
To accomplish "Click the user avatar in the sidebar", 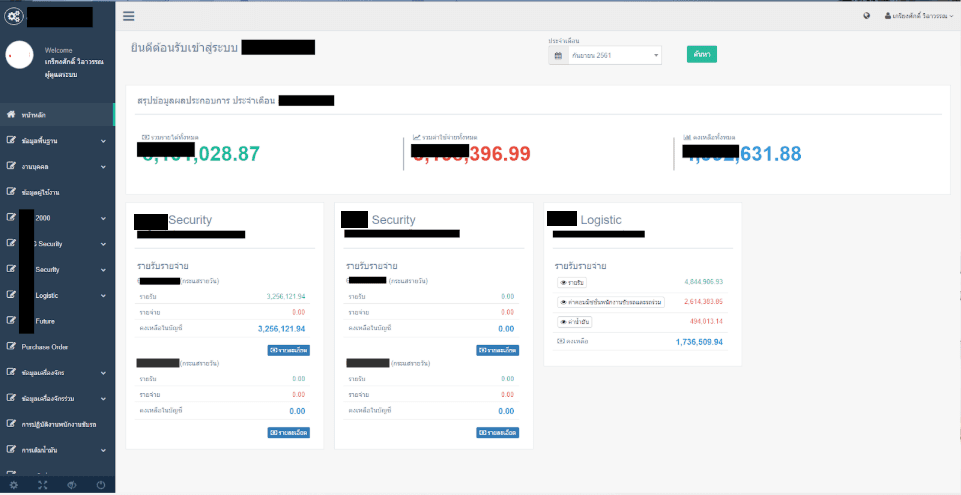I will click(x=20, y=57).
